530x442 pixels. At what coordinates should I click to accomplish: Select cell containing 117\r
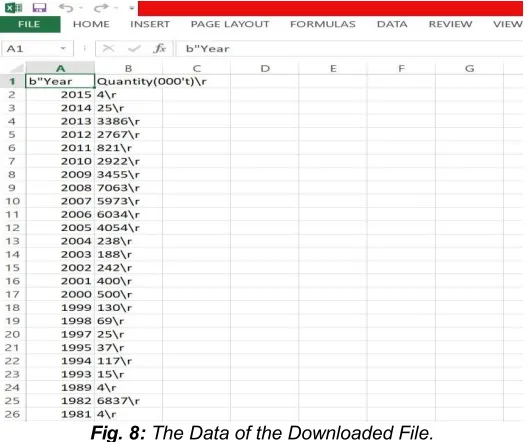pos(128,361)
